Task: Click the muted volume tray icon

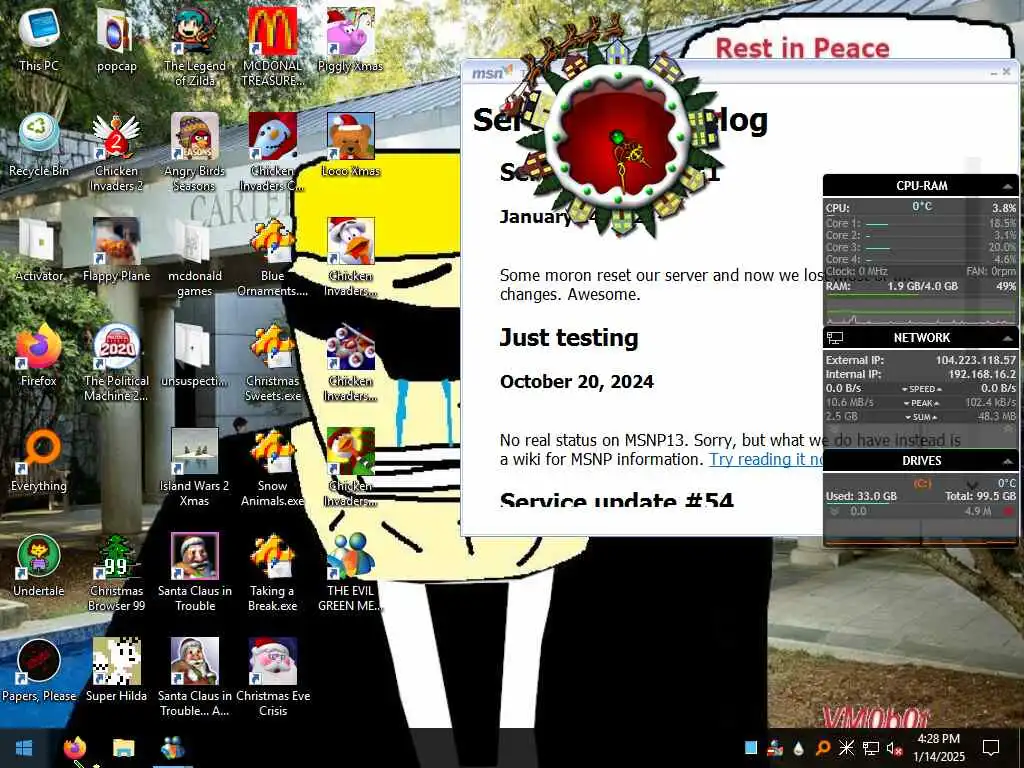Action: pos(895,748)
